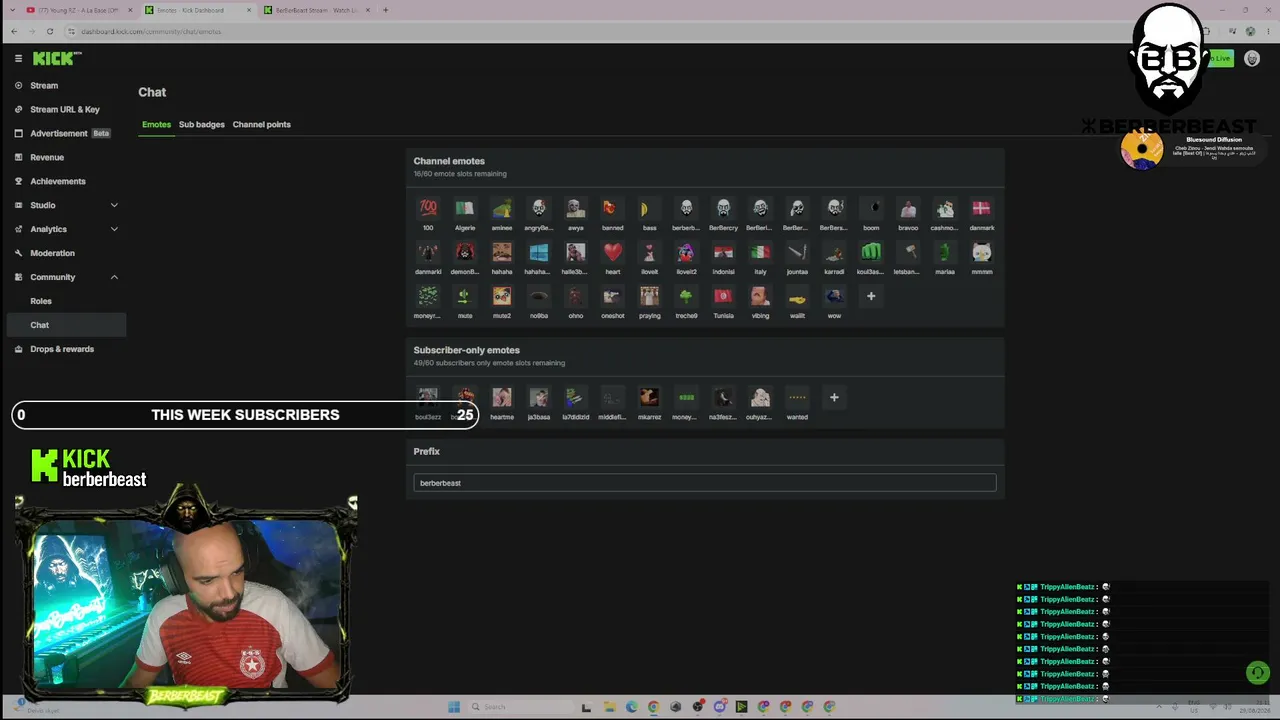Close the Young RZ YouTube tab
The width and height of the screenshot is (1280, 720).
coord(130,10)
